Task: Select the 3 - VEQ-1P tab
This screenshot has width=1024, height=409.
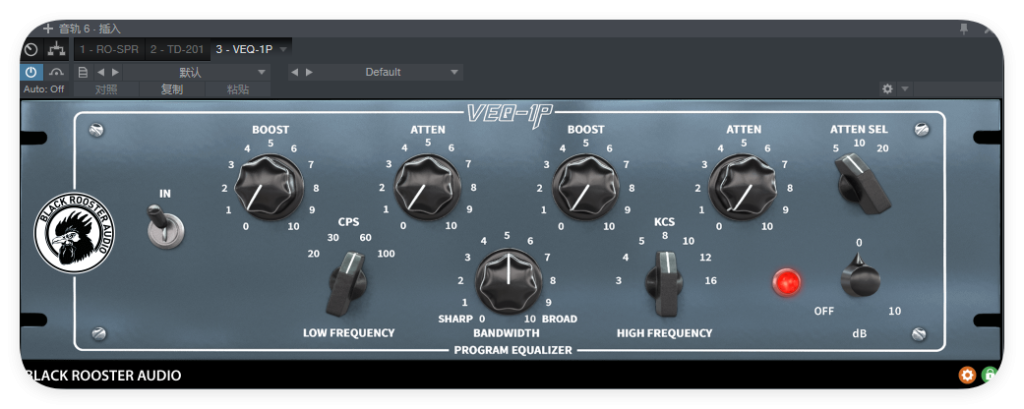Action: click(x=244, y=49)
